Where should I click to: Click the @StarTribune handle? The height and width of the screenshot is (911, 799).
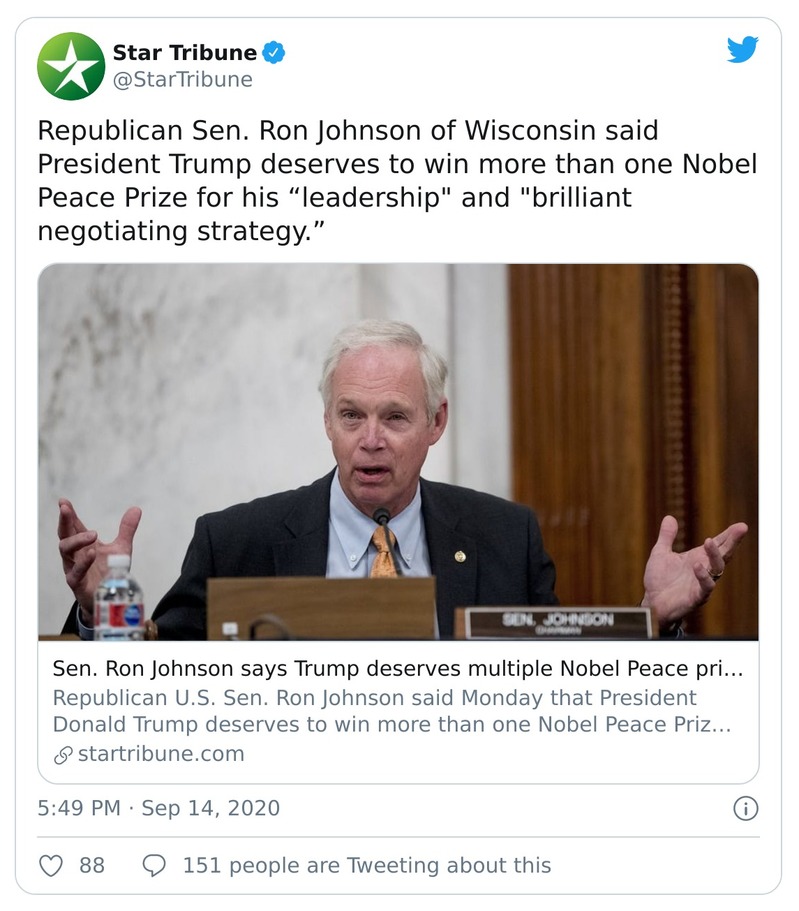pyautogui.click(x=182, y=79)
